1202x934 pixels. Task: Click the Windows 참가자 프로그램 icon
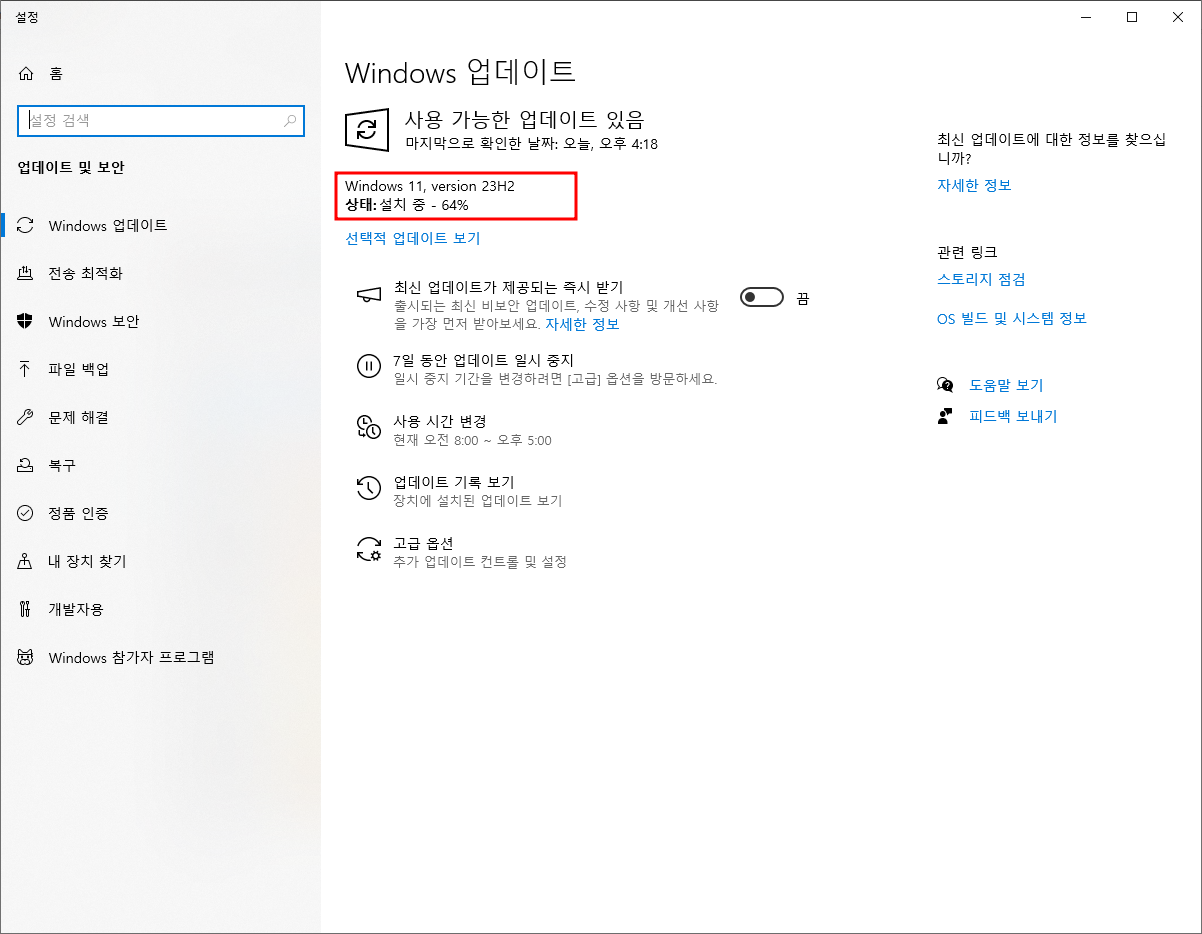point(26,657)
